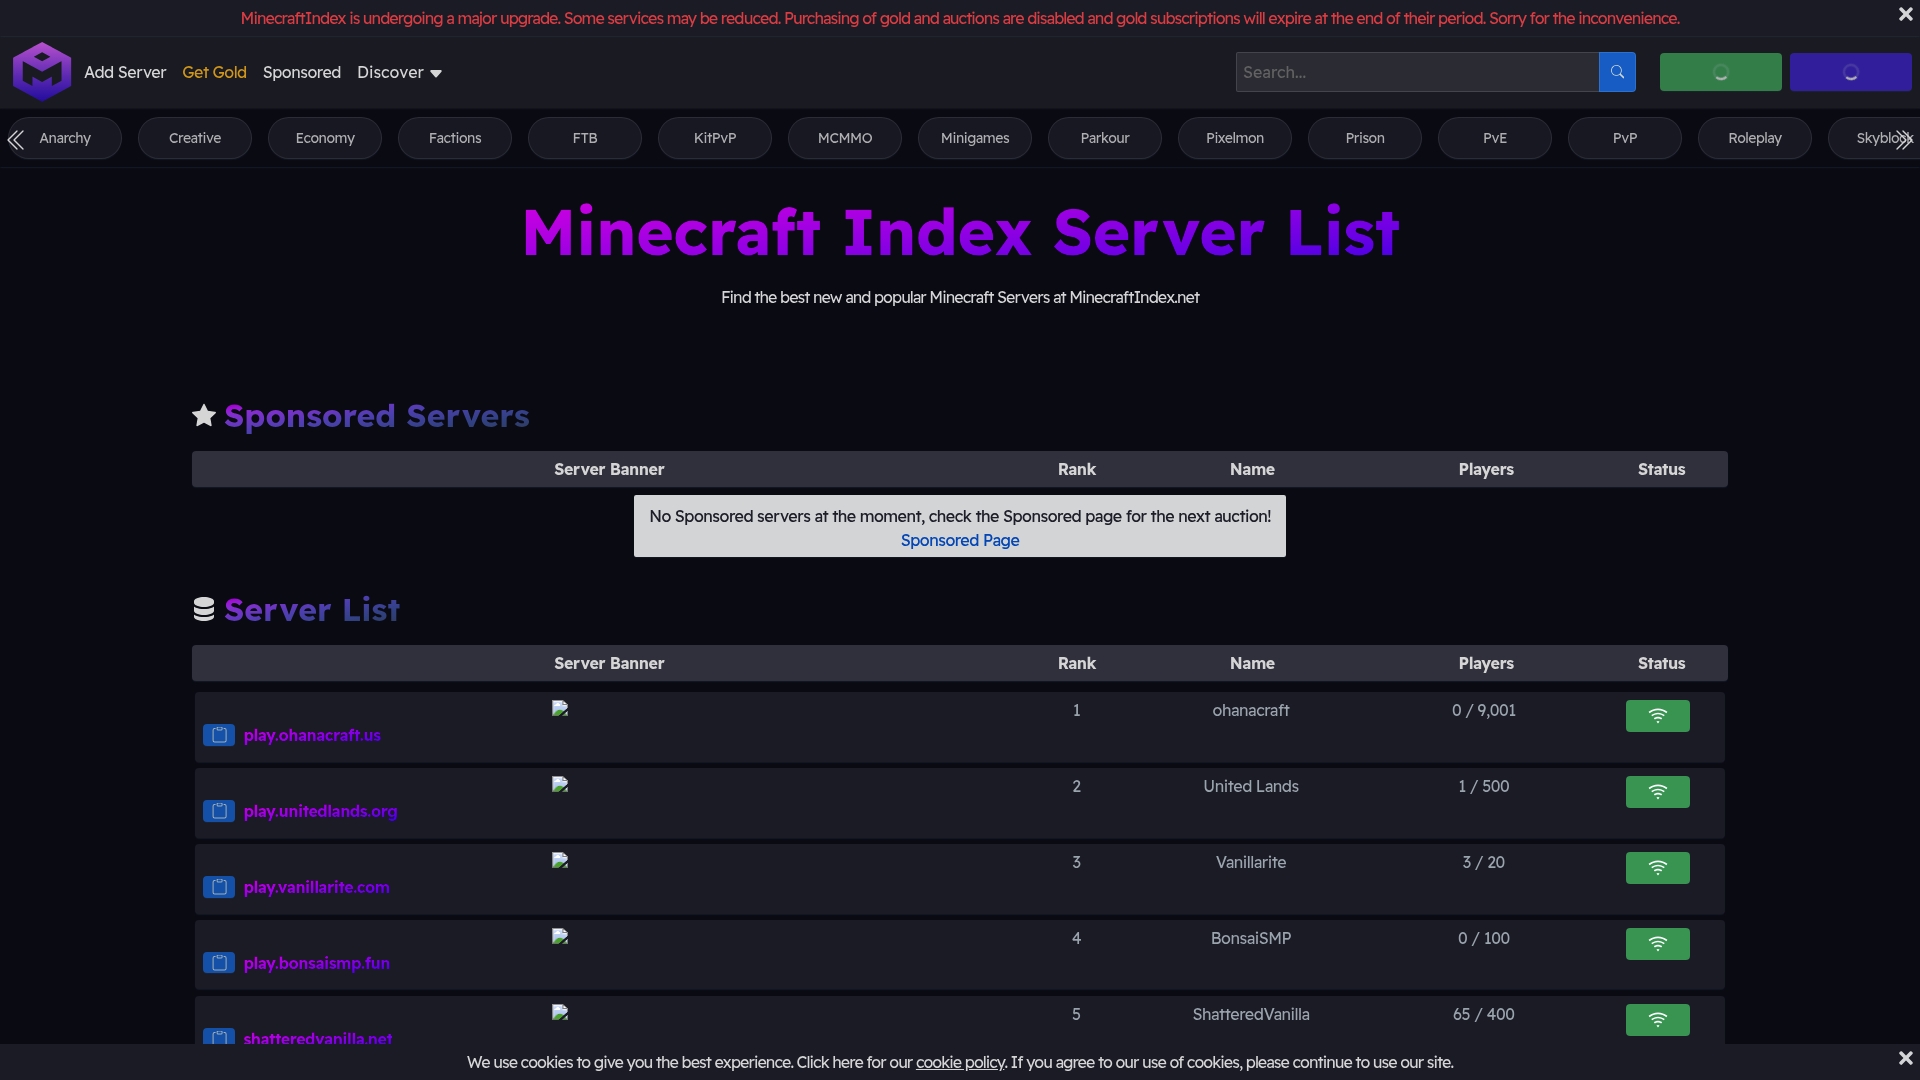Check ohanacraft's online status indicator
1920x1080 pixels.
point(1657,716)
